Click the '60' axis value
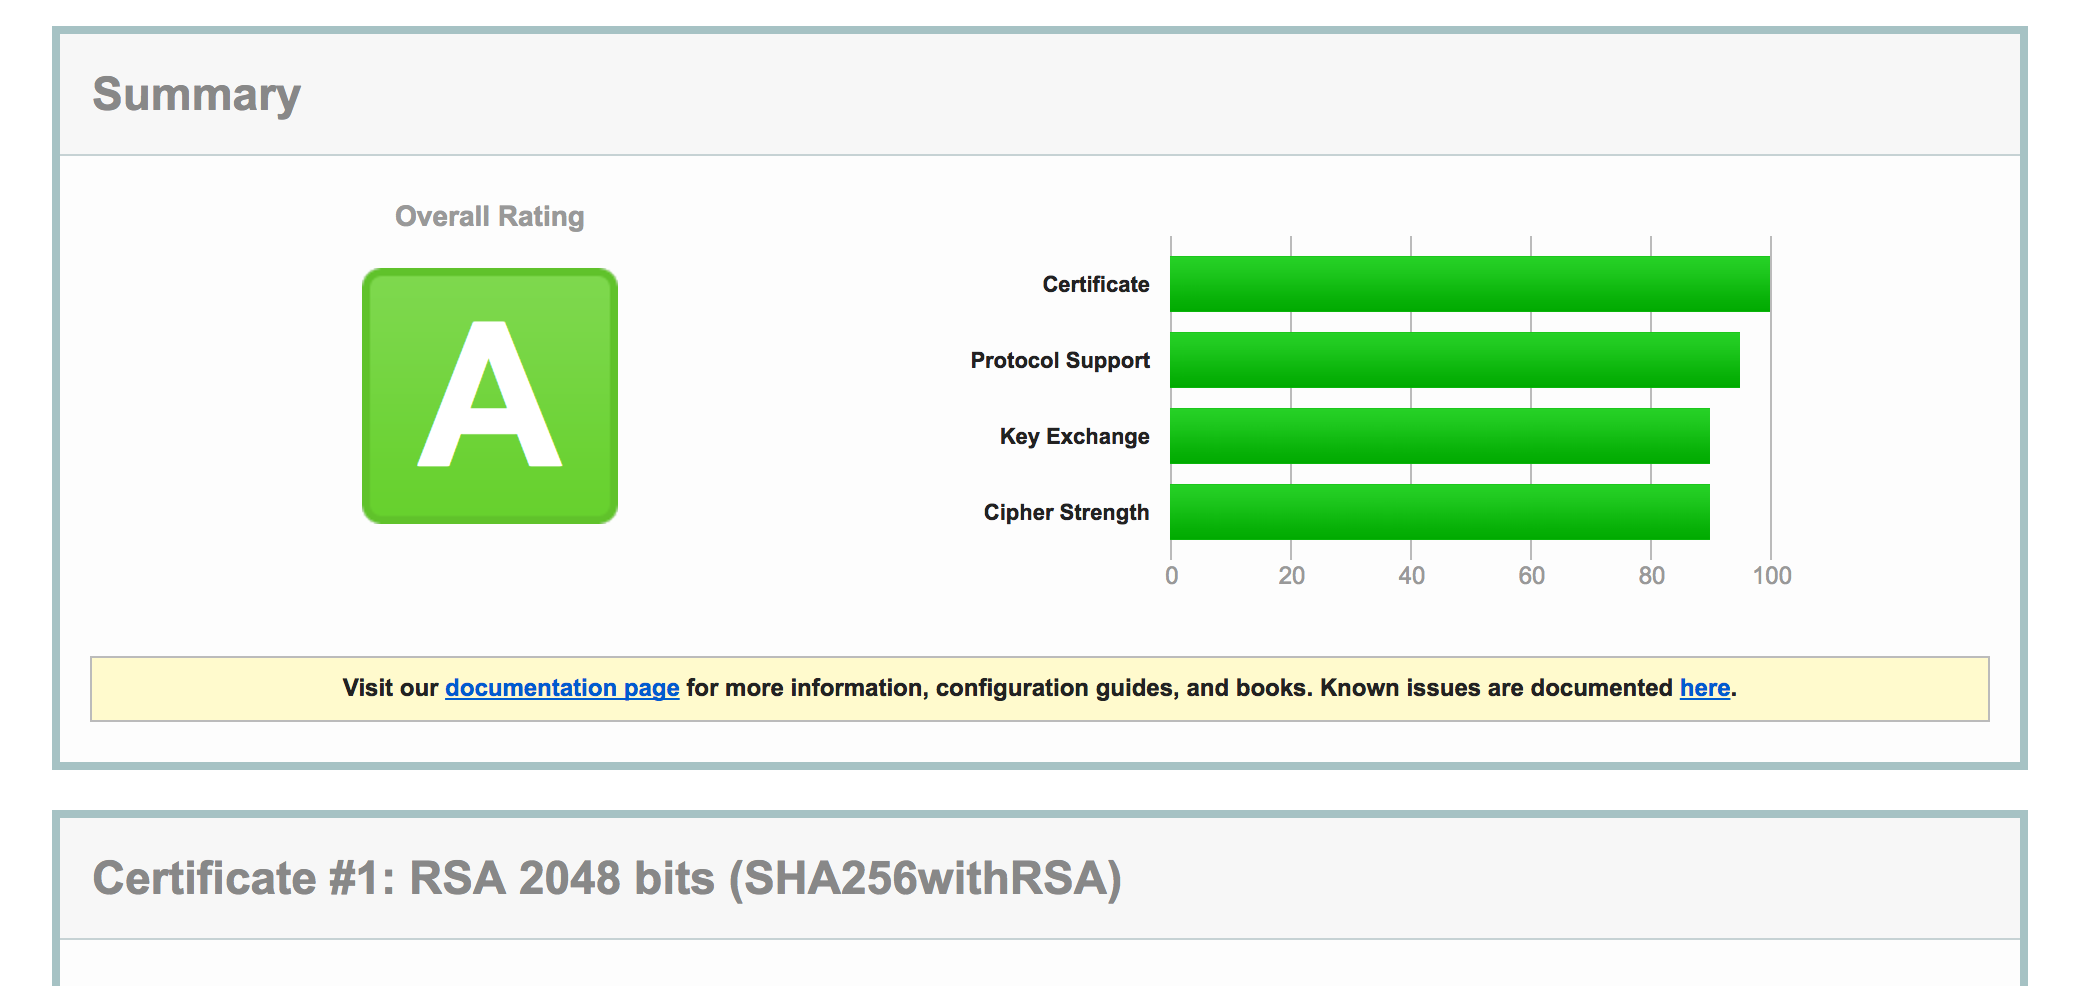Image resolution: width=2100 pixels, height=986 pixels. [x=1532, y=576]
